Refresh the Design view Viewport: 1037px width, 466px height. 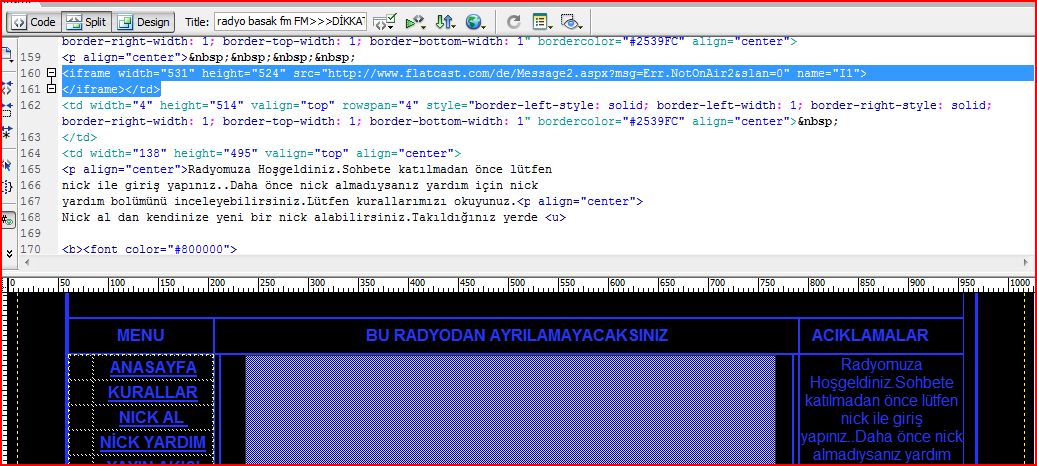click(513, 22)
